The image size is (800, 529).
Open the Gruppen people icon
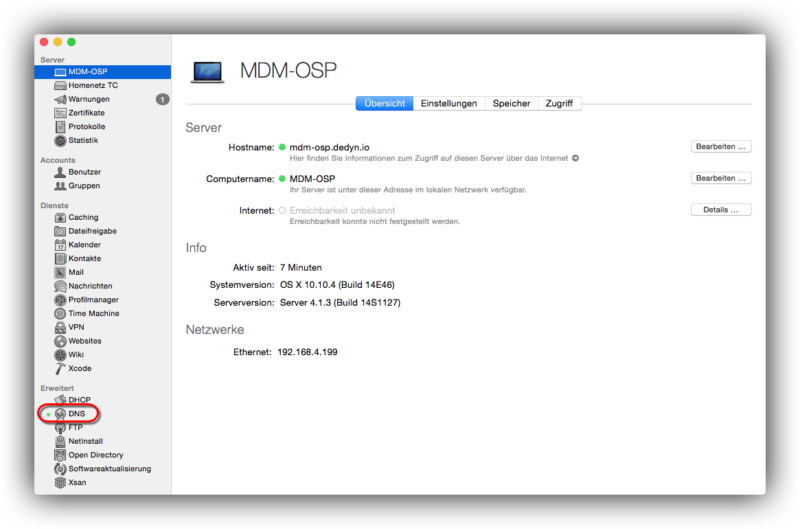(60, 186)
